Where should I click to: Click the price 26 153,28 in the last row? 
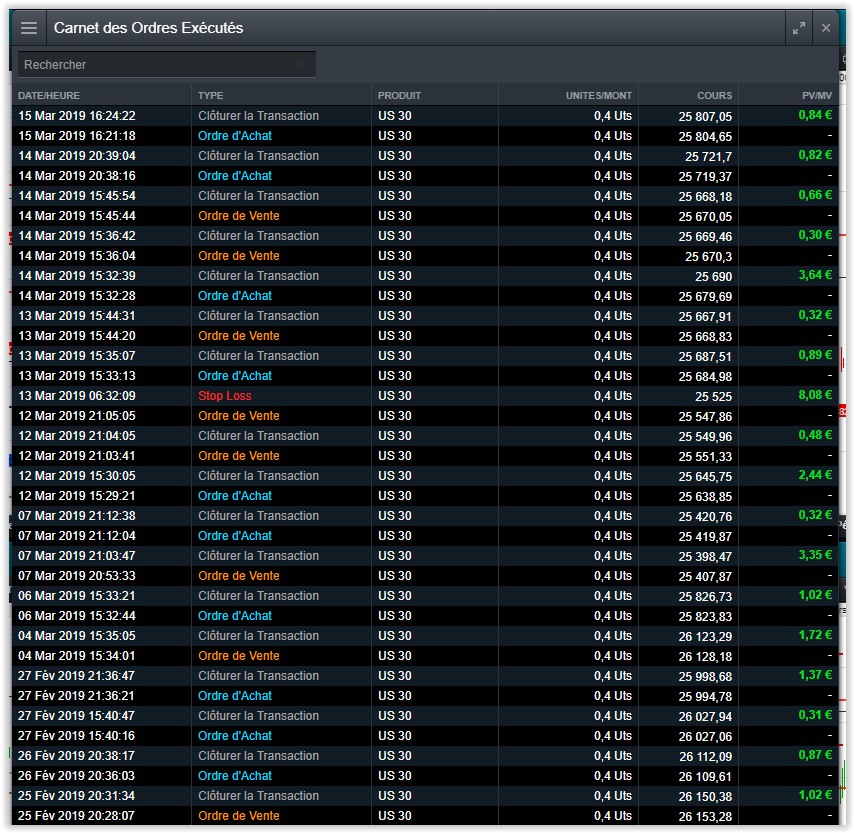705,816
